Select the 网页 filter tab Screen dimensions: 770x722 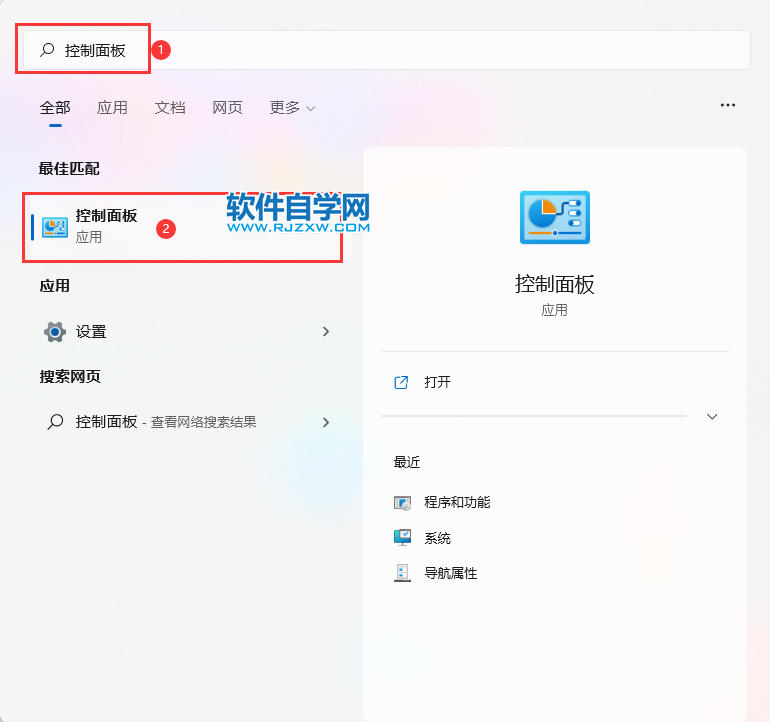(x=227, y=108)
